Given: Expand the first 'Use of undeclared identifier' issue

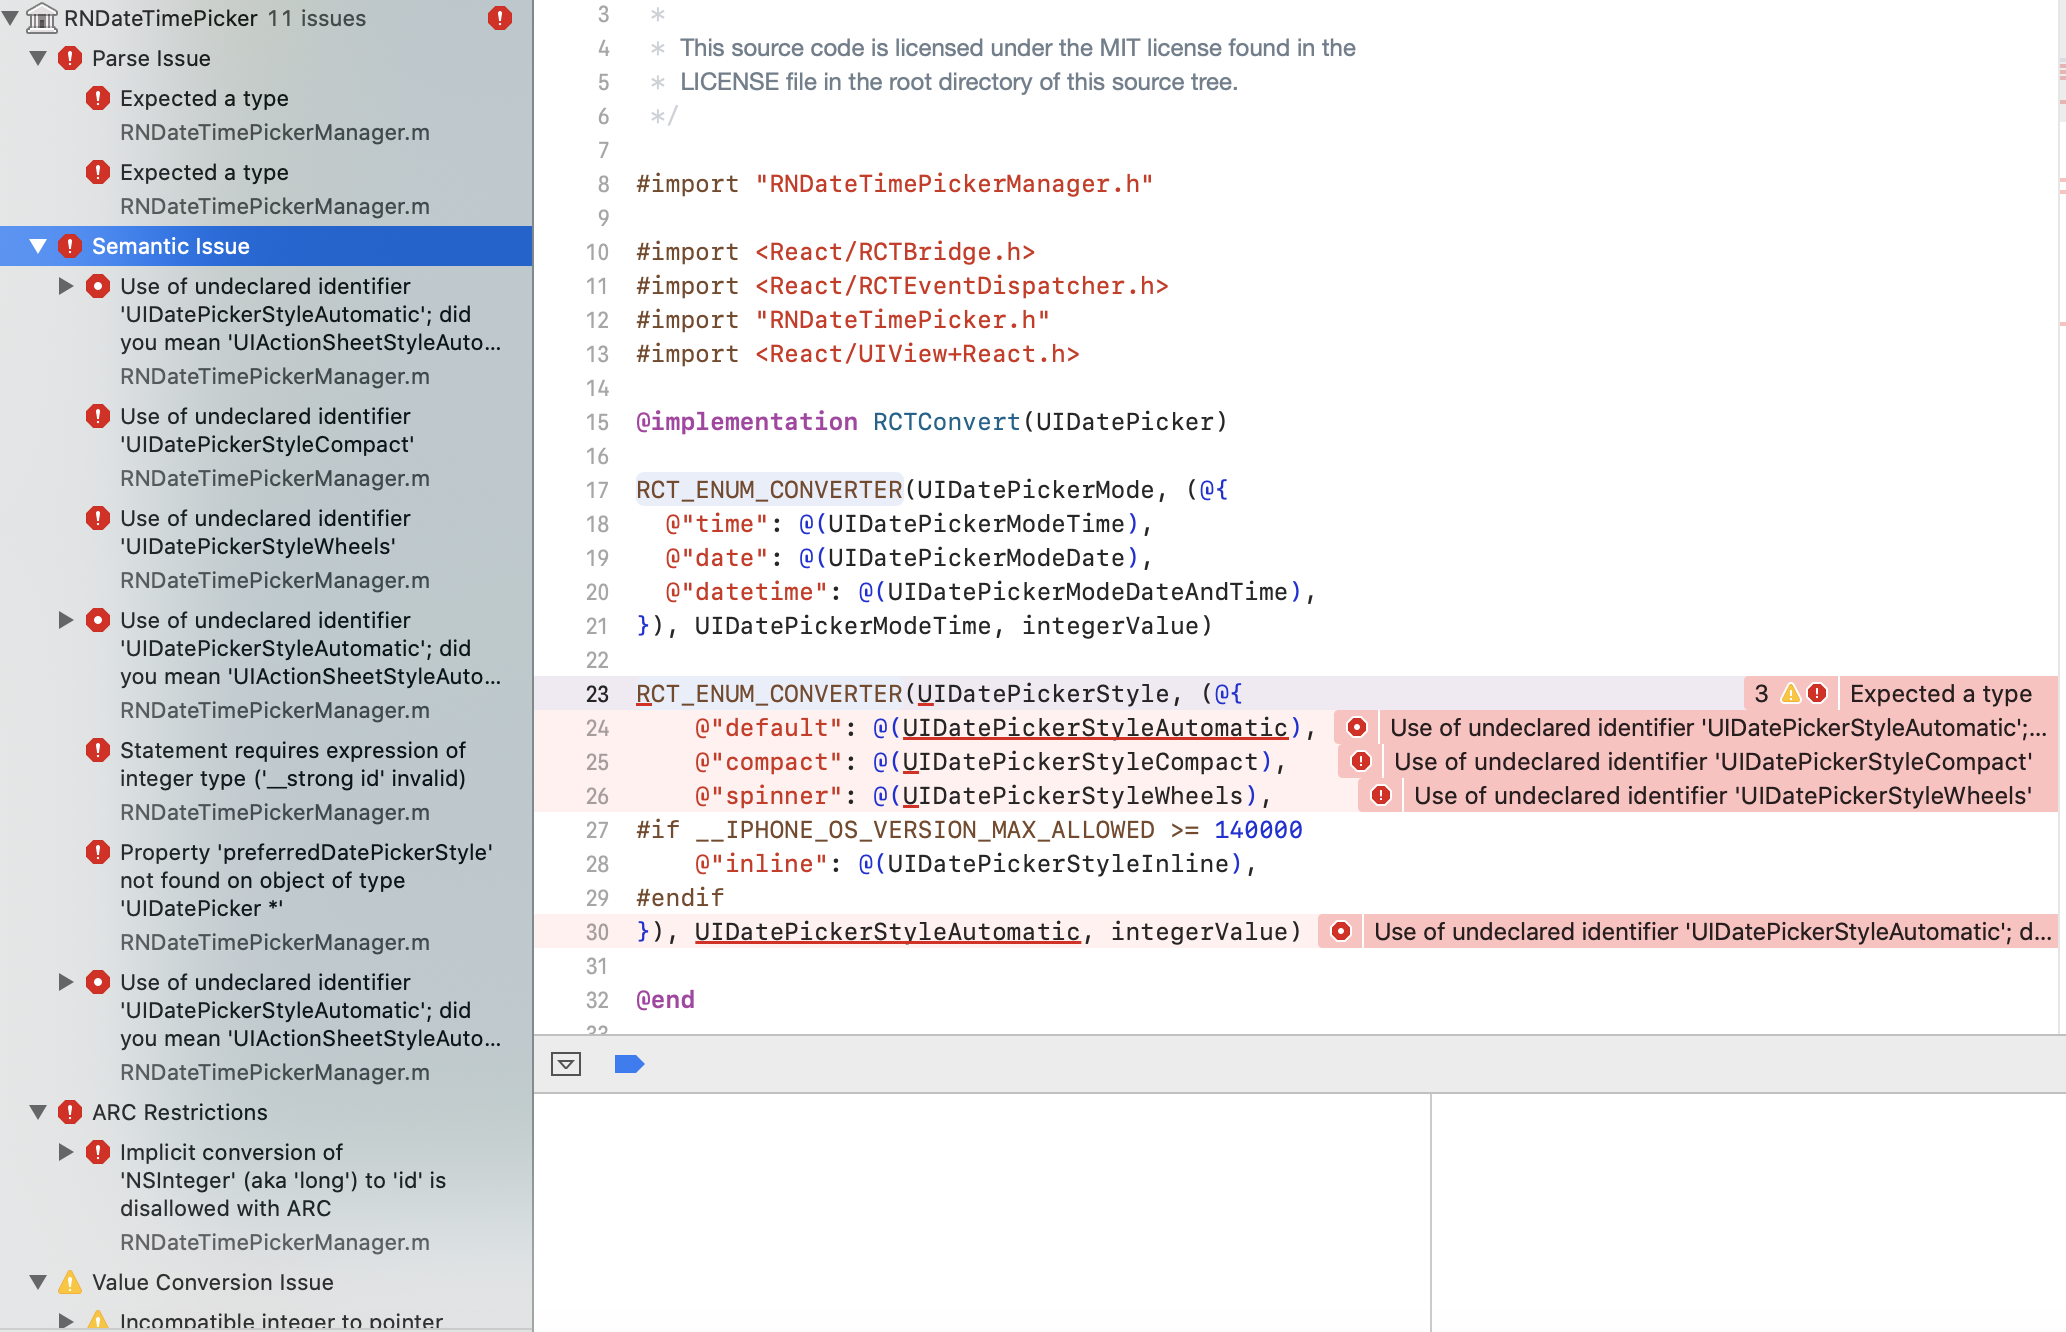Looking at the screenshot, I should coord(66,286).
